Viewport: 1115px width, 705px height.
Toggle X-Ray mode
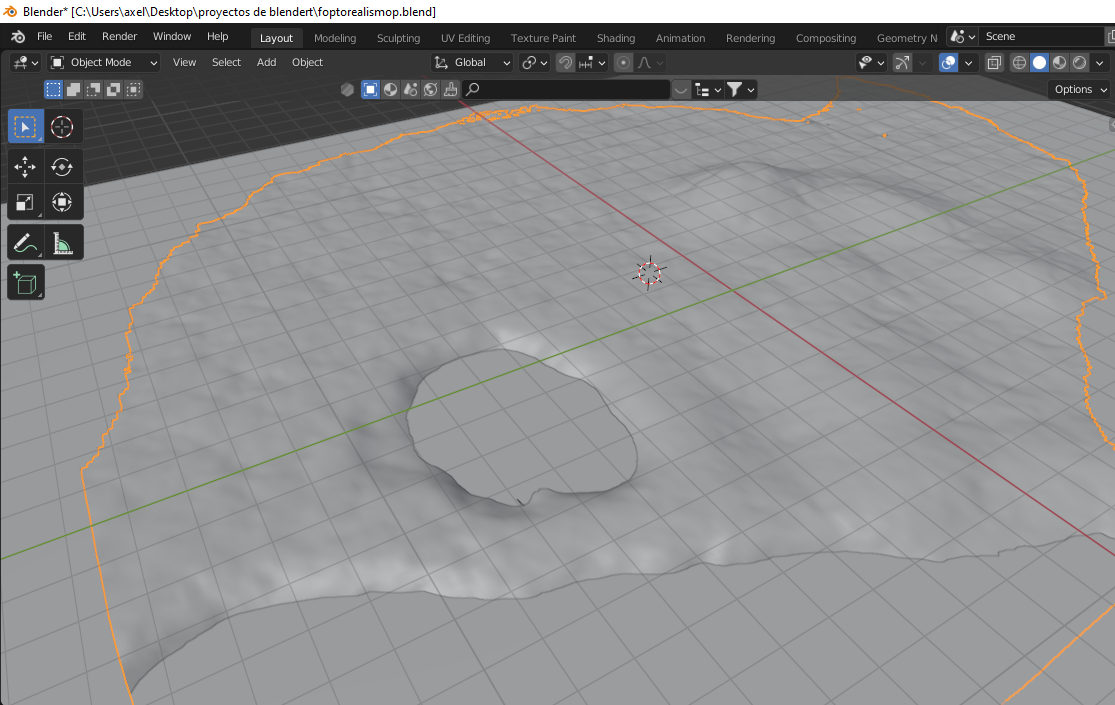tap(994, 63)
